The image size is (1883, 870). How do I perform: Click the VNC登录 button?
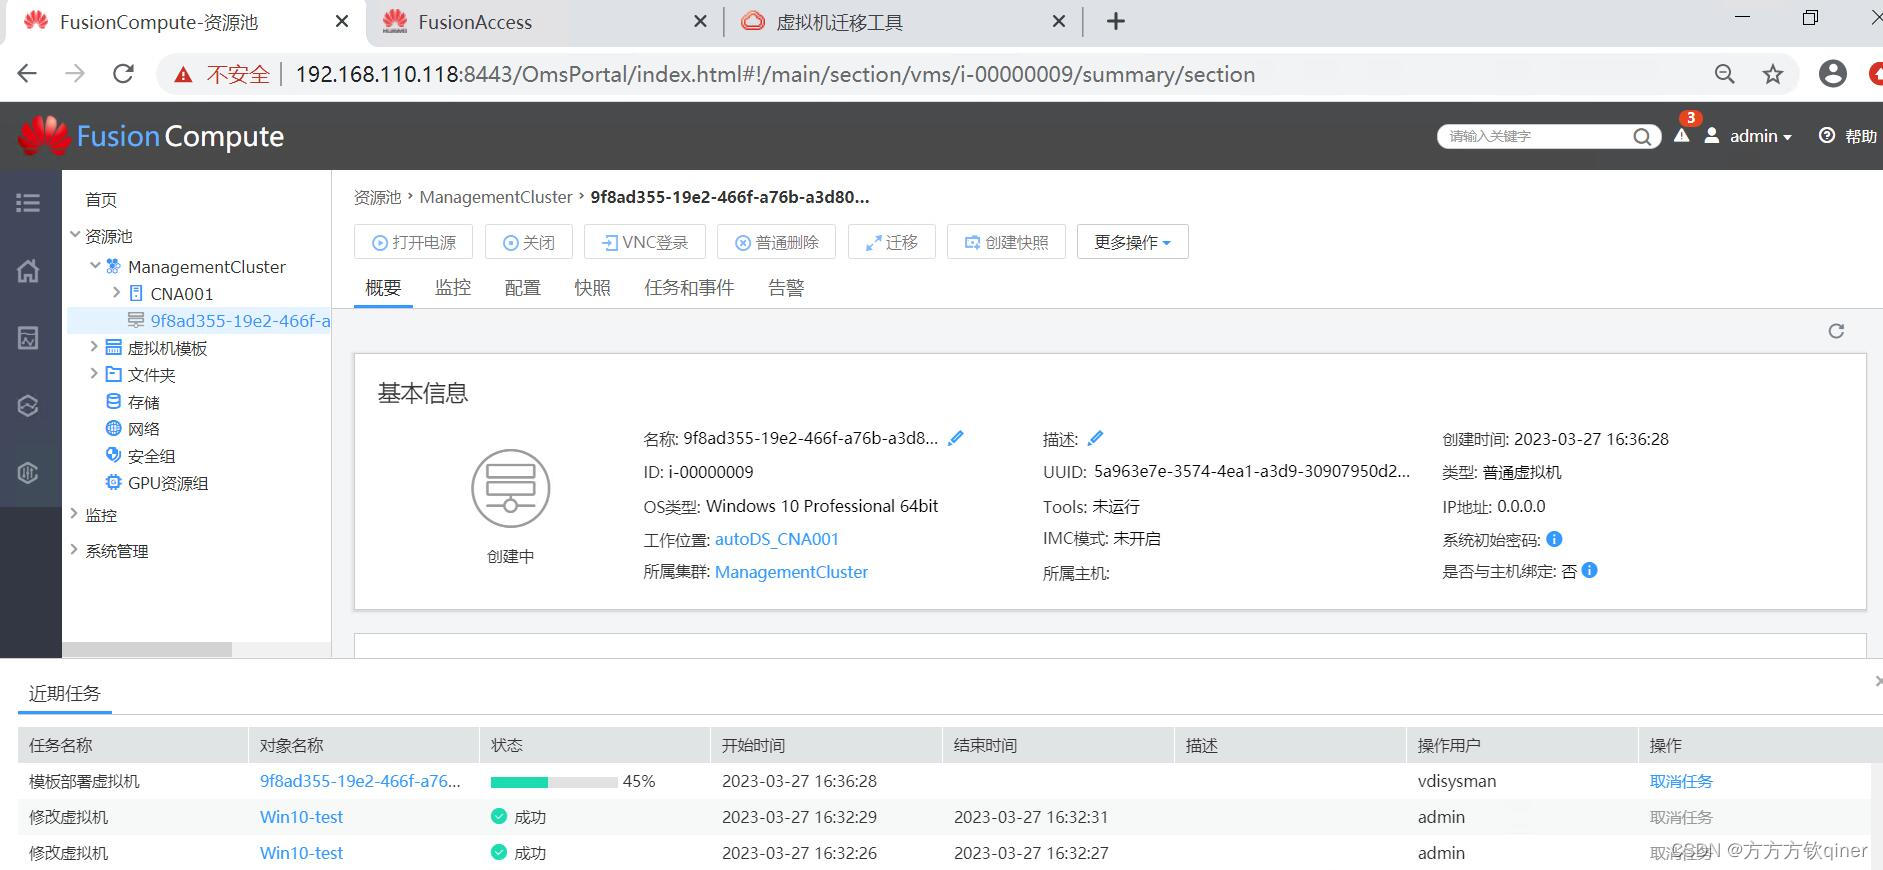[644, 242]
